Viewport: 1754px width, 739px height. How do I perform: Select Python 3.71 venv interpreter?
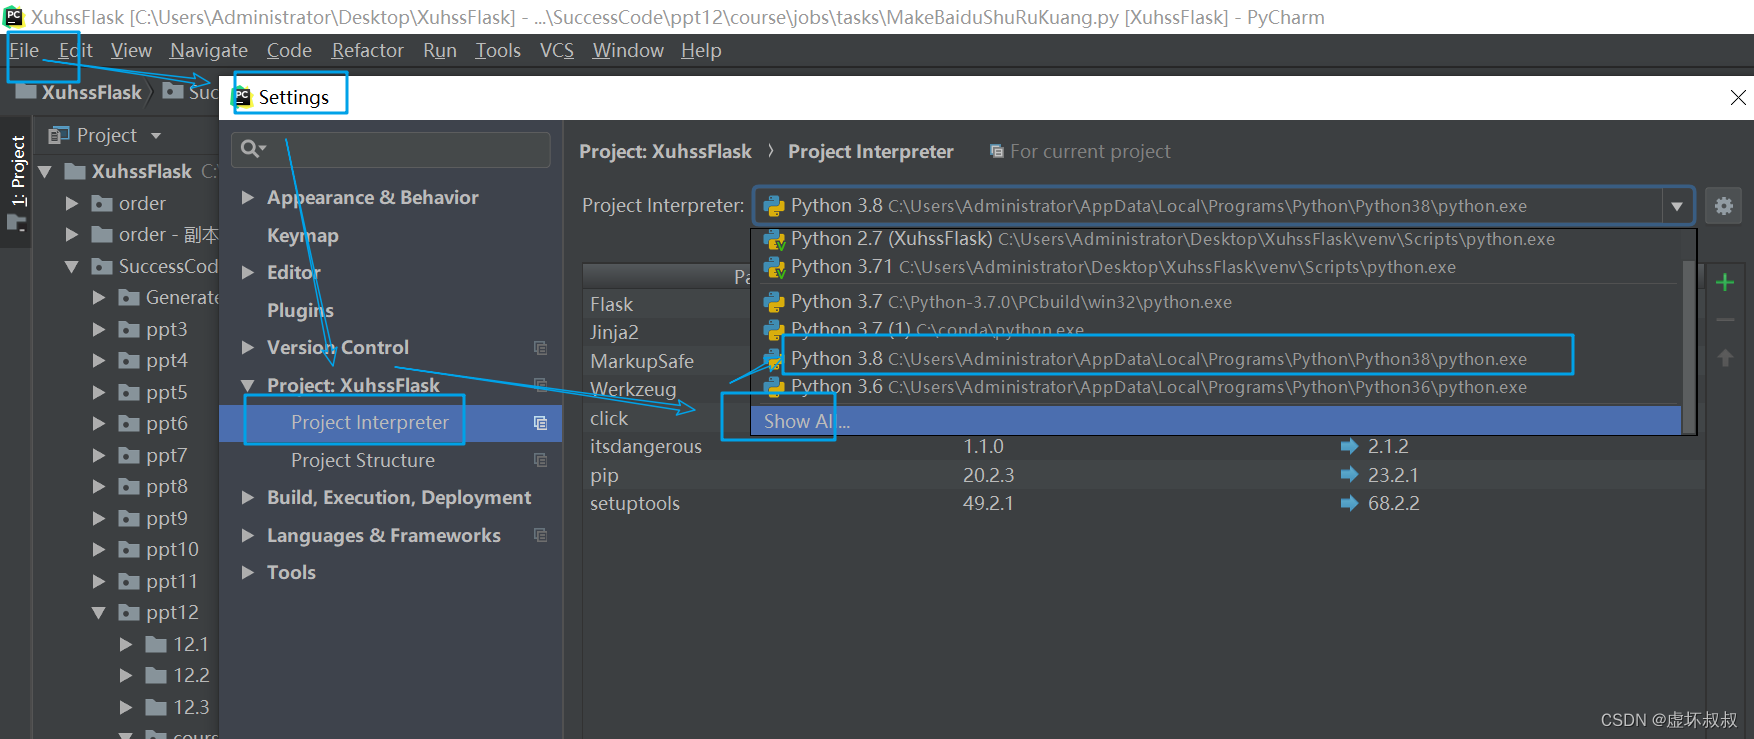click(1216, 267)
